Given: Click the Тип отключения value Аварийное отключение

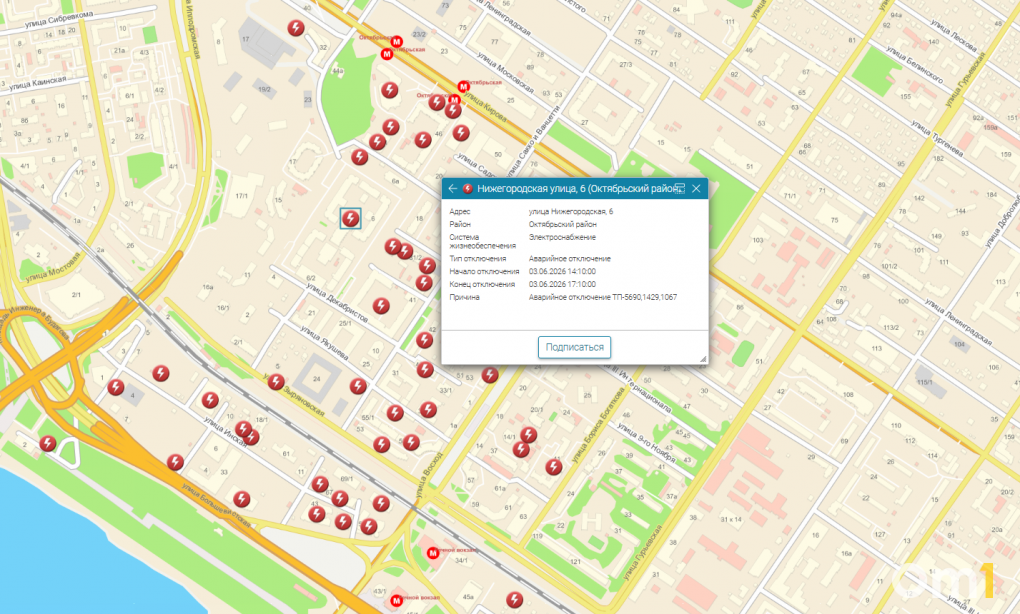Looking at the screenshot, I should 570,259.
